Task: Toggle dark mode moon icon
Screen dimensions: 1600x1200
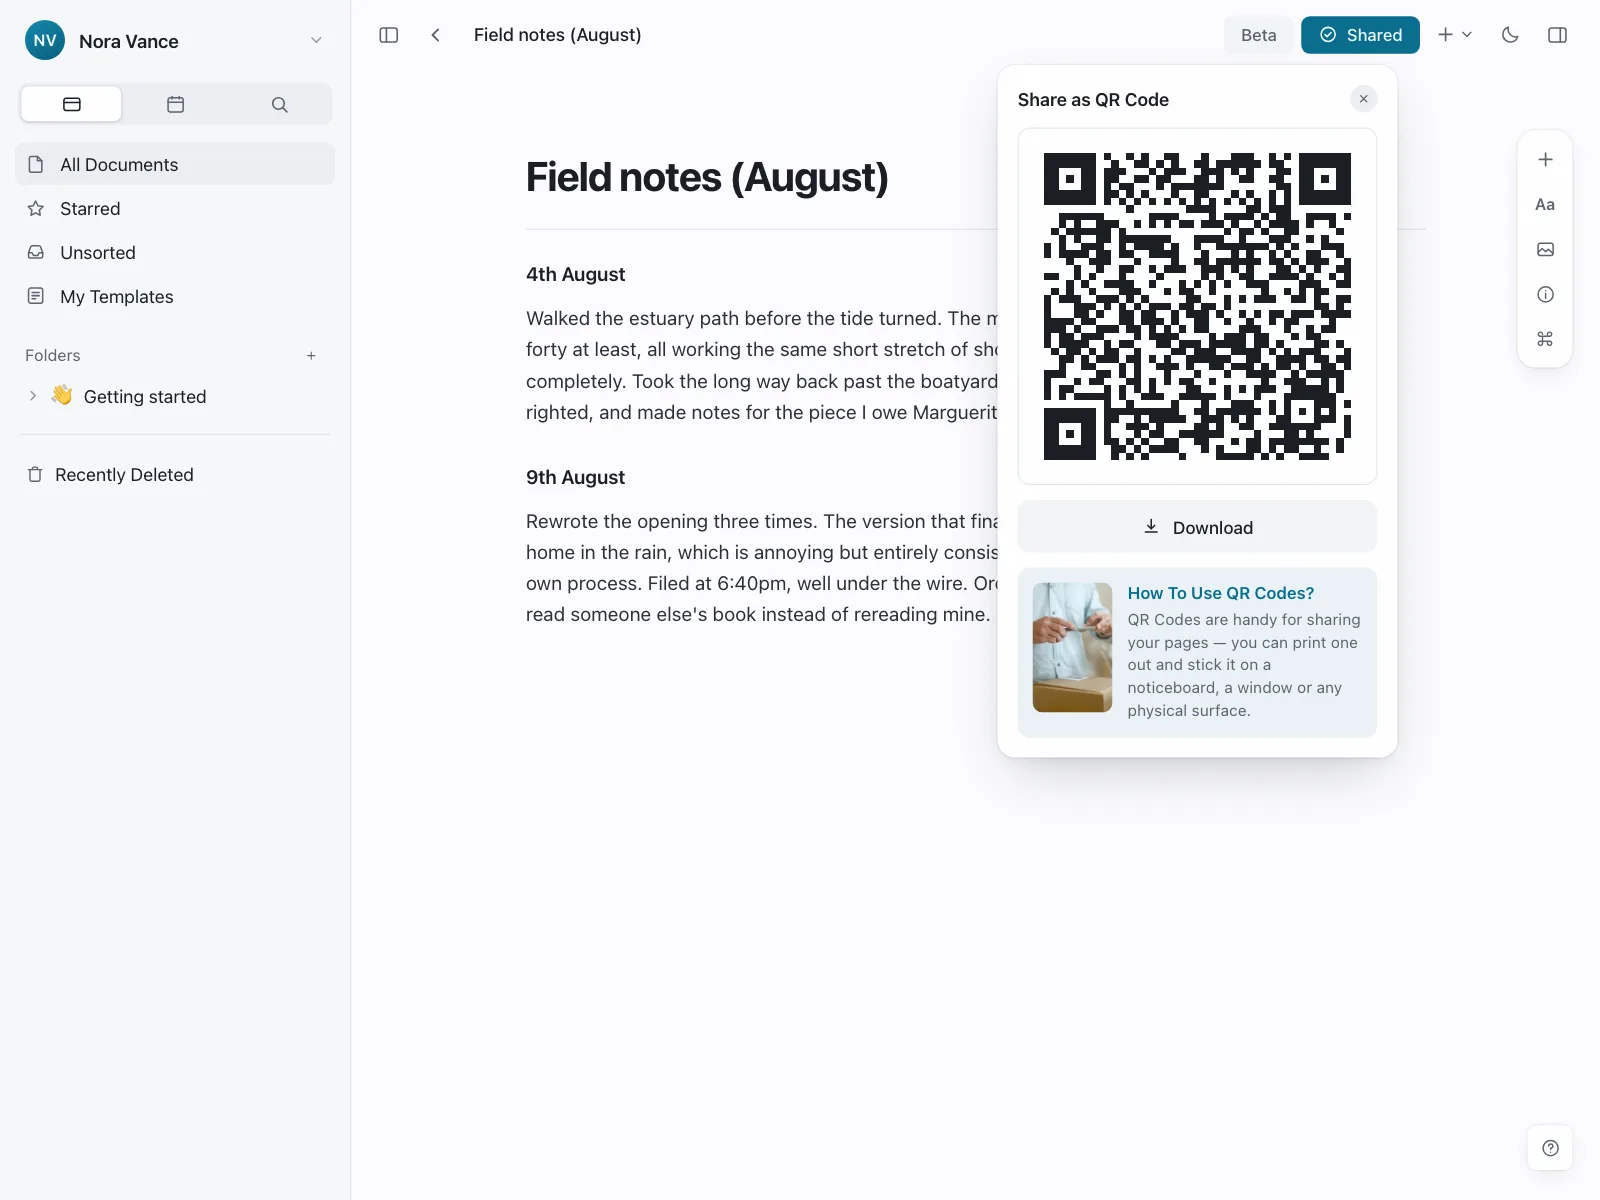Action: [1510, 35]
